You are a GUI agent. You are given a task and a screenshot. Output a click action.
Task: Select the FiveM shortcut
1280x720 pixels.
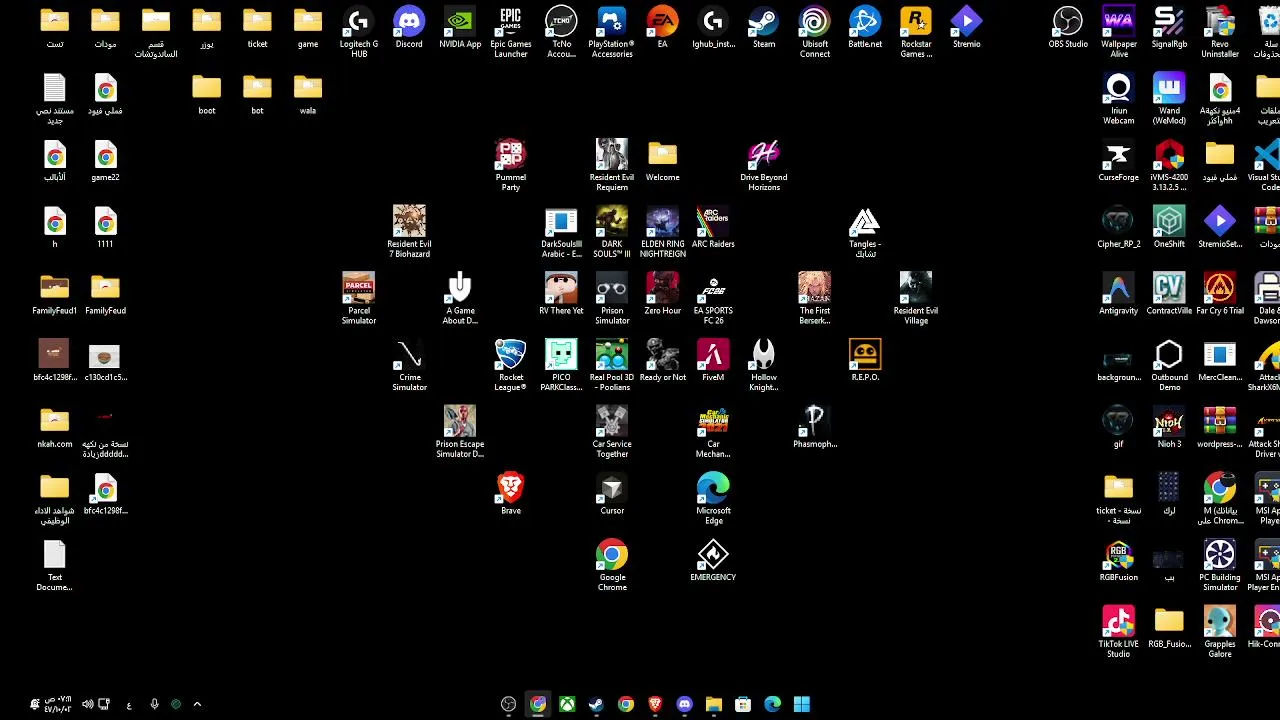tap(713, 360)
